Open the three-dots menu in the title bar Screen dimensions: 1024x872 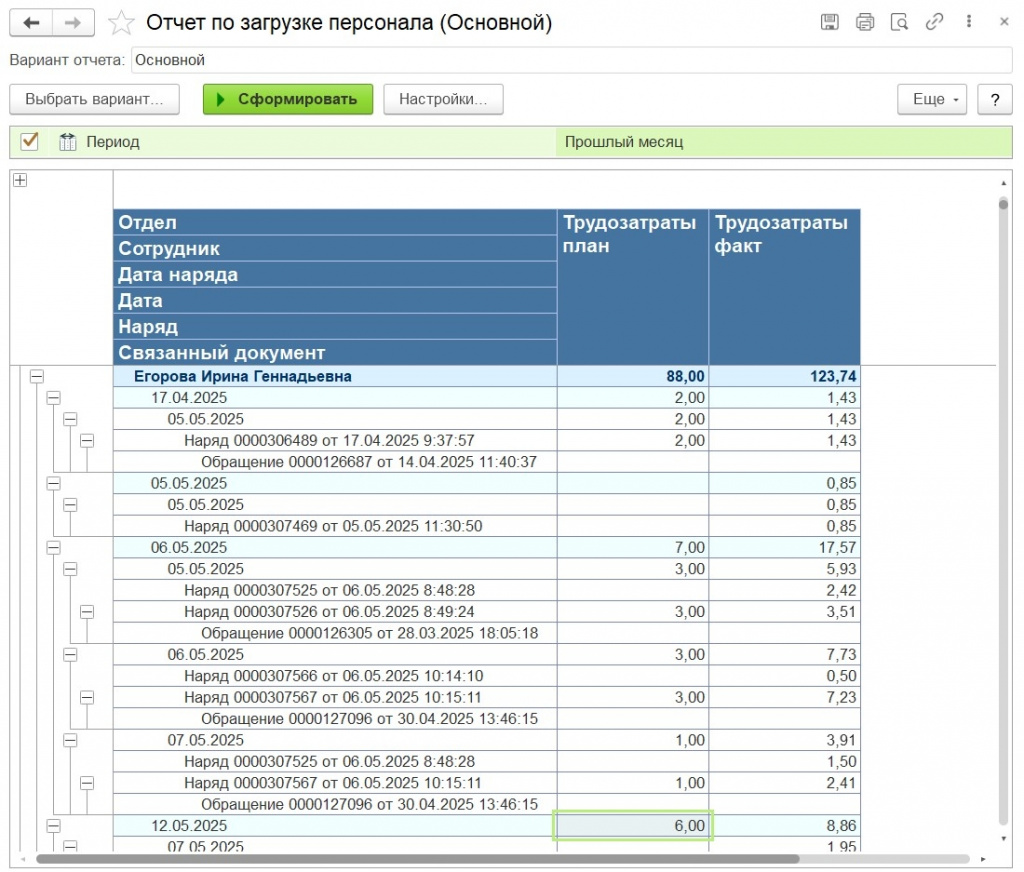pos(970,22)
